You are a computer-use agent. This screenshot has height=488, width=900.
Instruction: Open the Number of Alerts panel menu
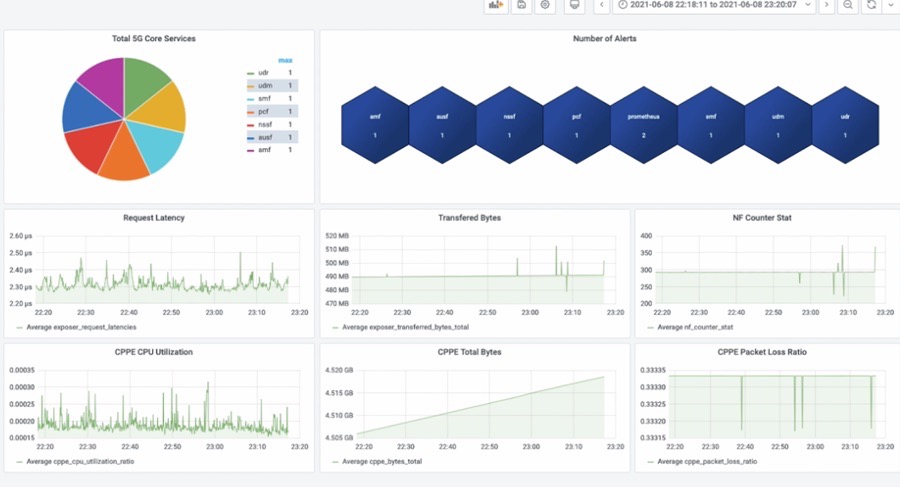pos(604,39)
